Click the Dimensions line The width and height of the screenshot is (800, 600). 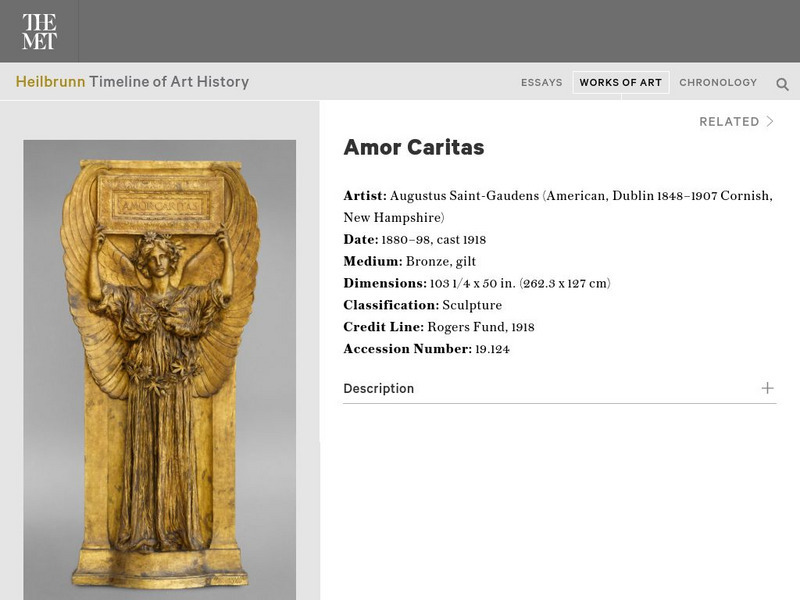coord(477,283)
